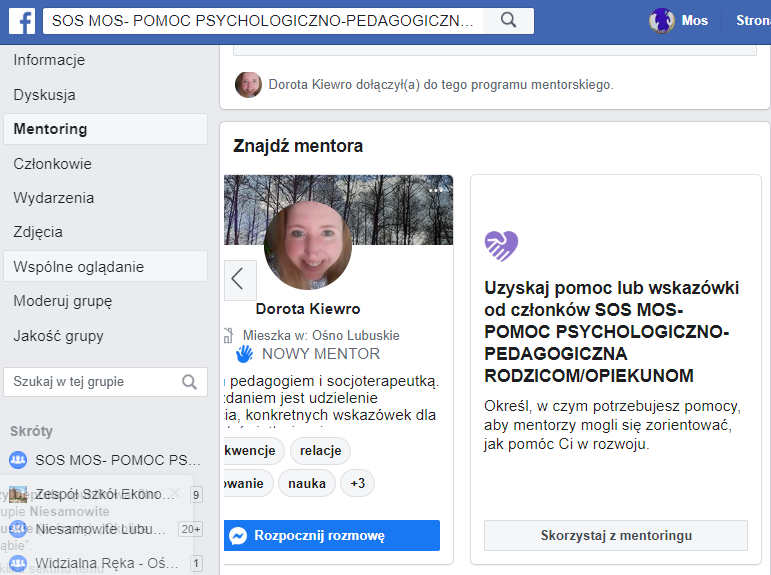The image size is (771, 575).
Task: Click Dorota Kiewro's small avatar in activity feed
Action: pyautogui.click(x=248, y=85)
